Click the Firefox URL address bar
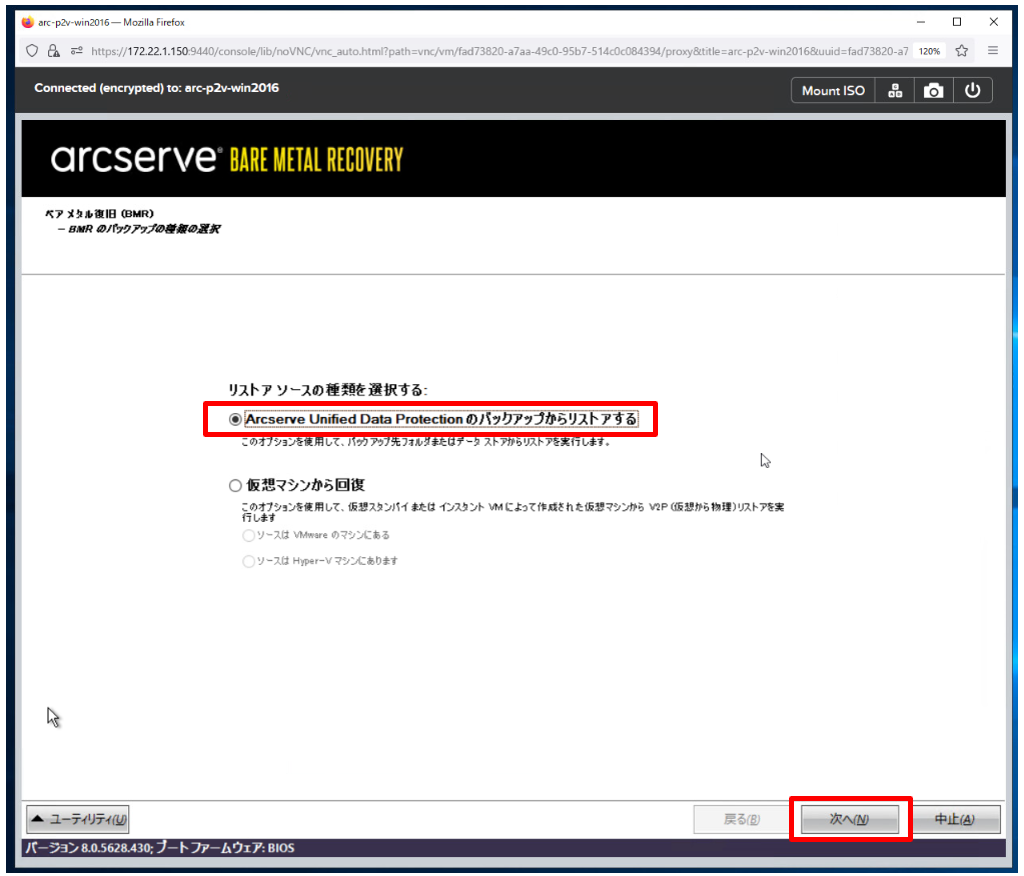Image resolution: width=1024 pixels, height=876 pixels. [499, 51]
